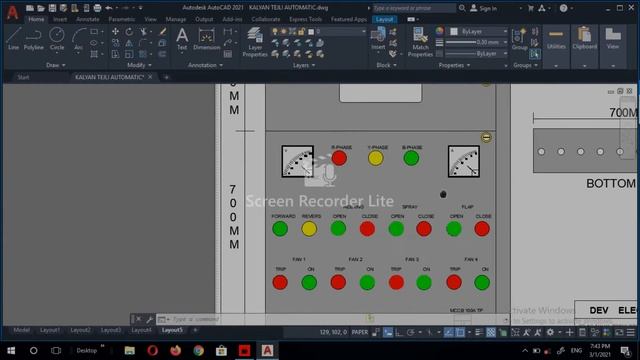The width and height of the screenshot is (640, 360).
Task: Expand the Annotation panel dropdown
Action: 205,65
